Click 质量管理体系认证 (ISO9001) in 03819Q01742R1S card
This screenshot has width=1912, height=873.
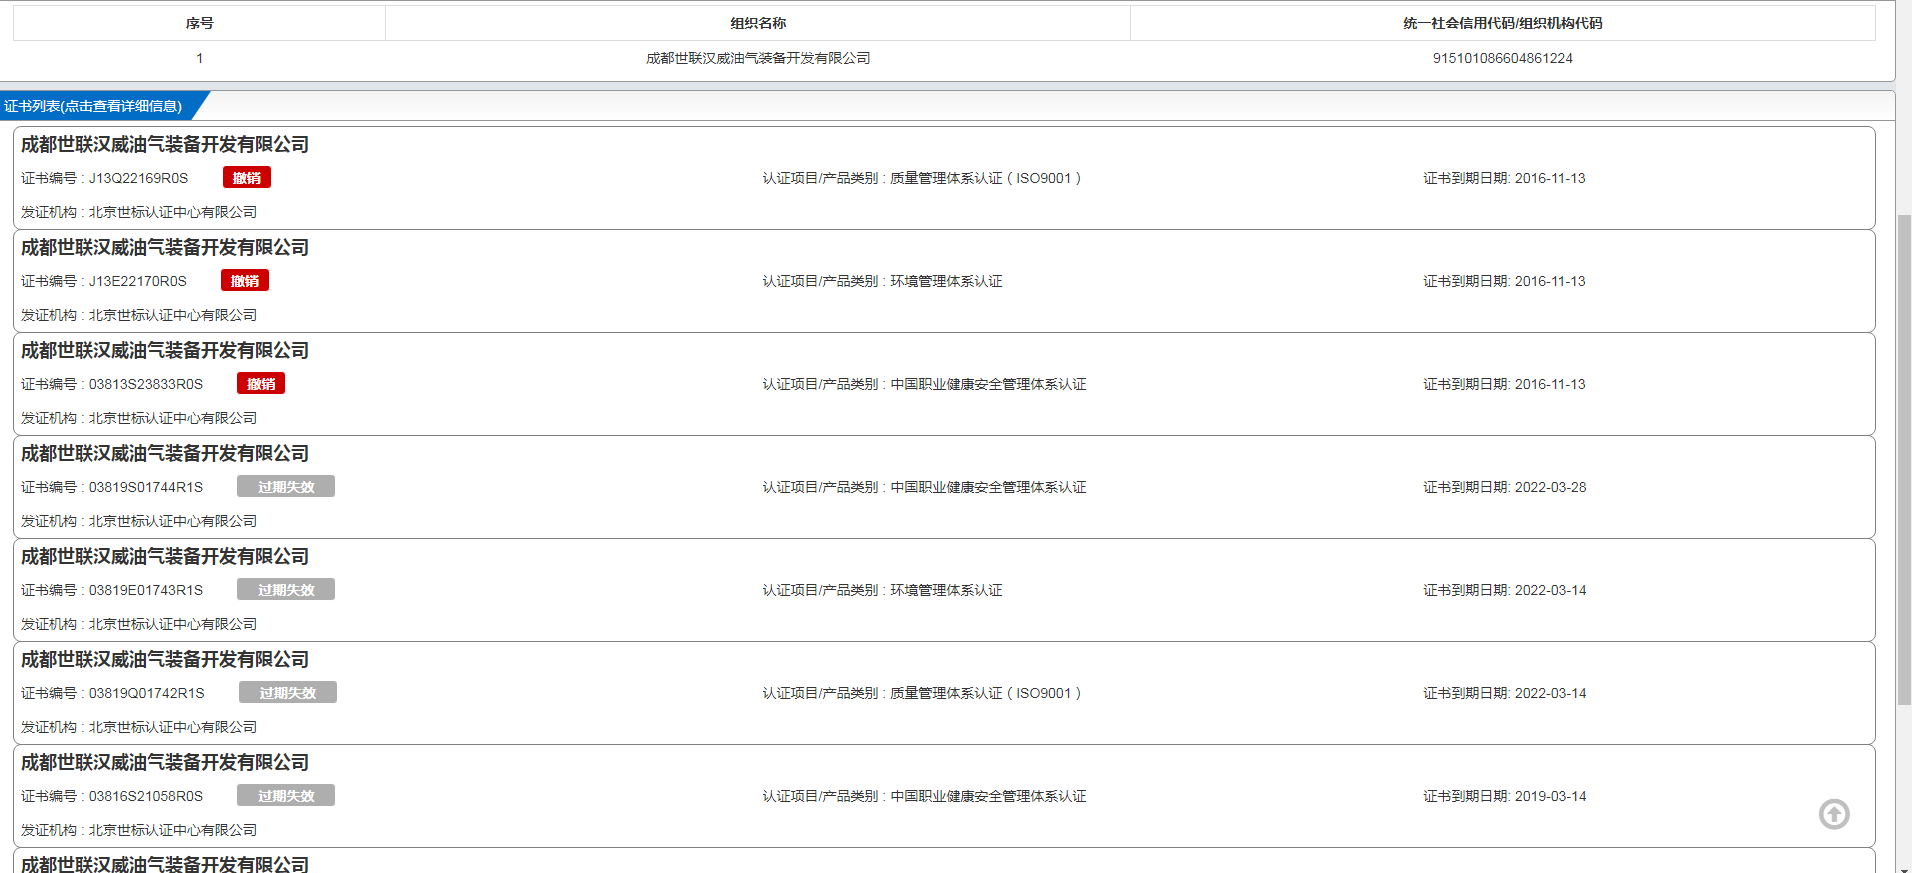986,693
